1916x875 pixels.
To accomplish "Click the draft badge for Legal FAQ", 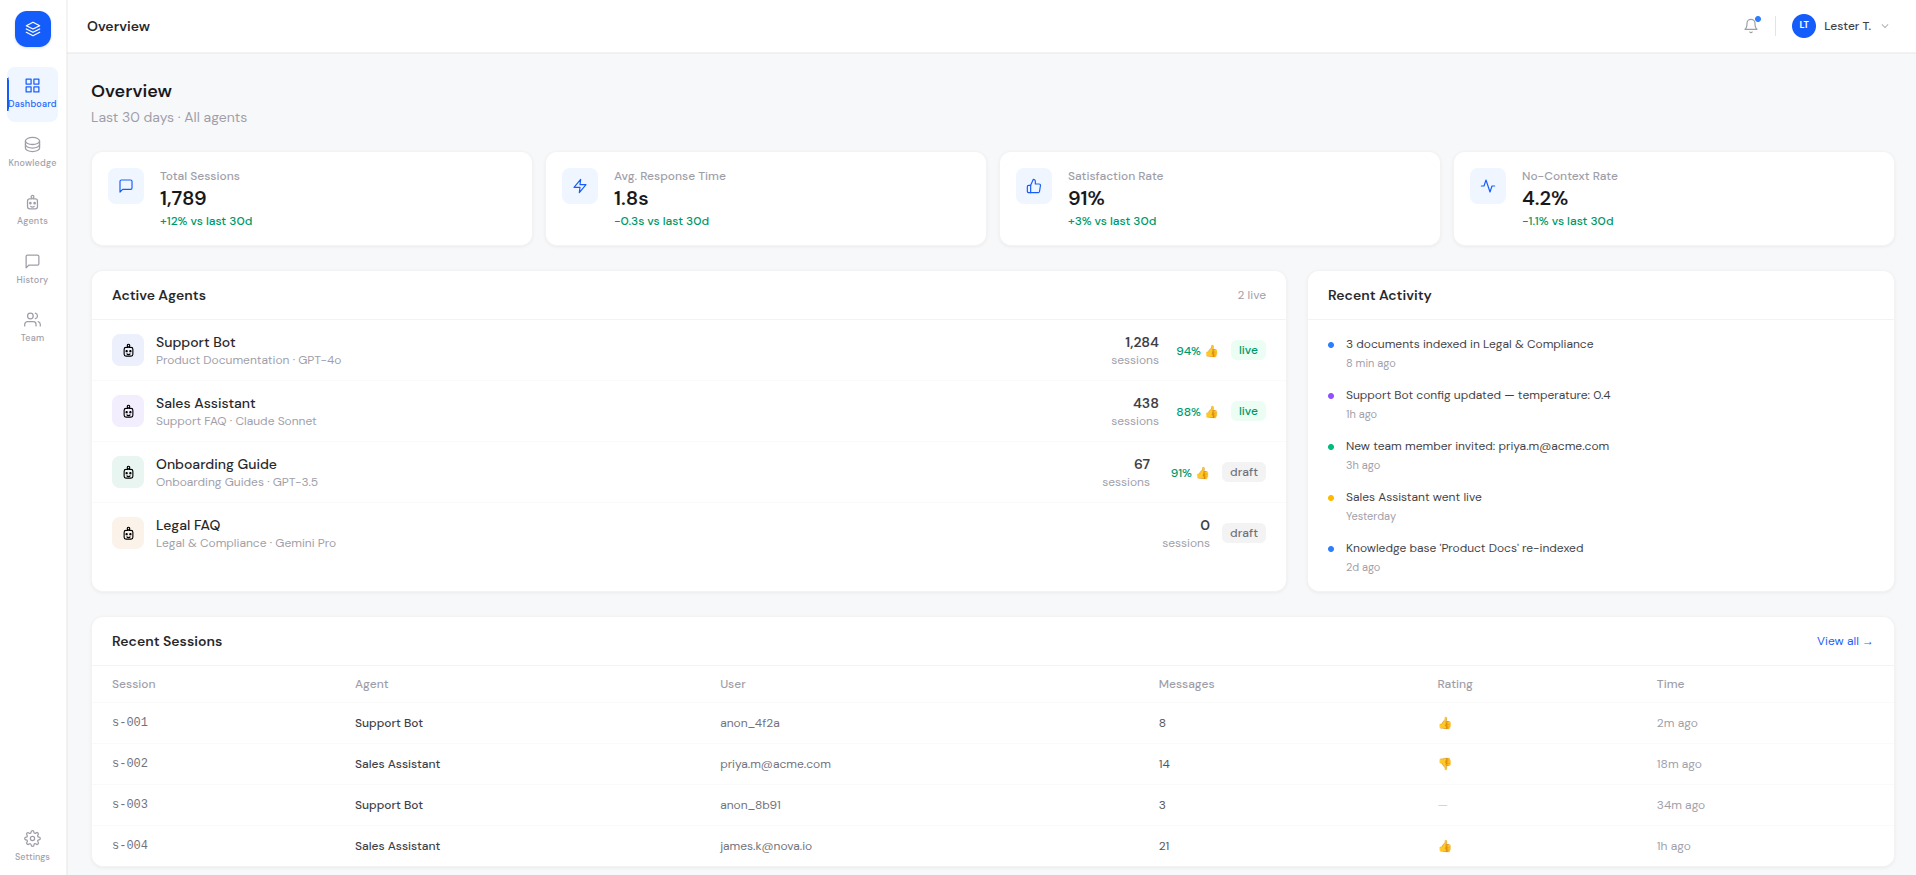I will [1244, 533].
